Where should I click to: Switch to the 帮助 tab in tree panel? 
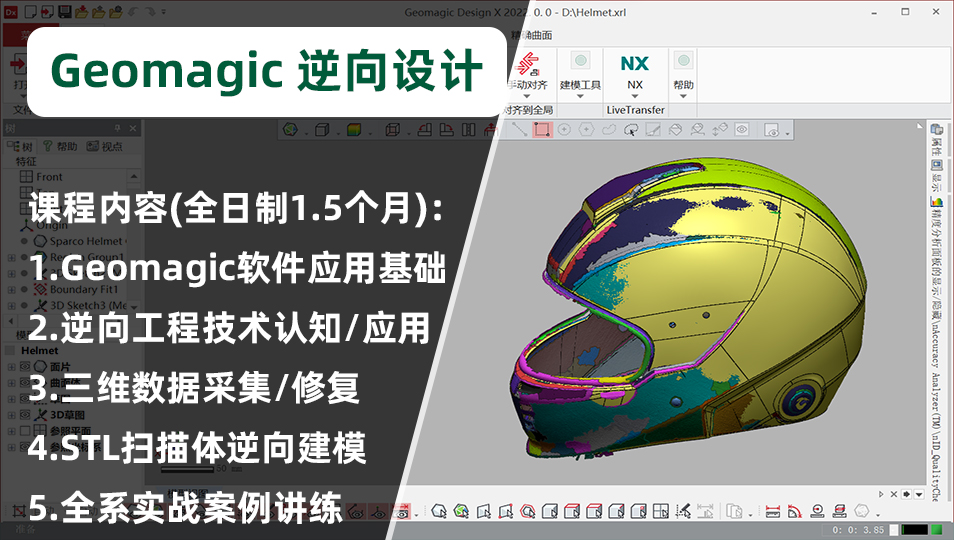click(x=60, y=147)
